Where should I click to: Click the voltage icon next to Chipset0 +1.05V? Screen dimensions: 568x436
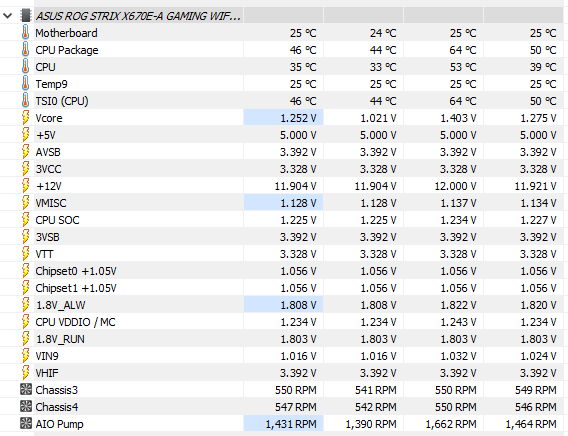(x=25, y=271)
